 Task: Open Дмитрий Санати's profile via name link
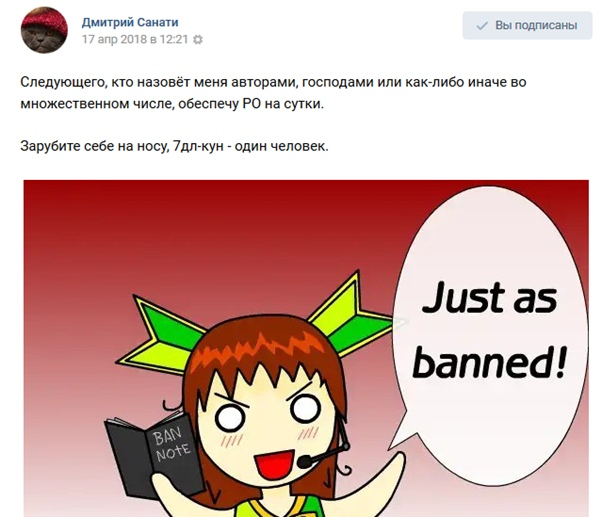pyautogui.click(x=130, y=22)
